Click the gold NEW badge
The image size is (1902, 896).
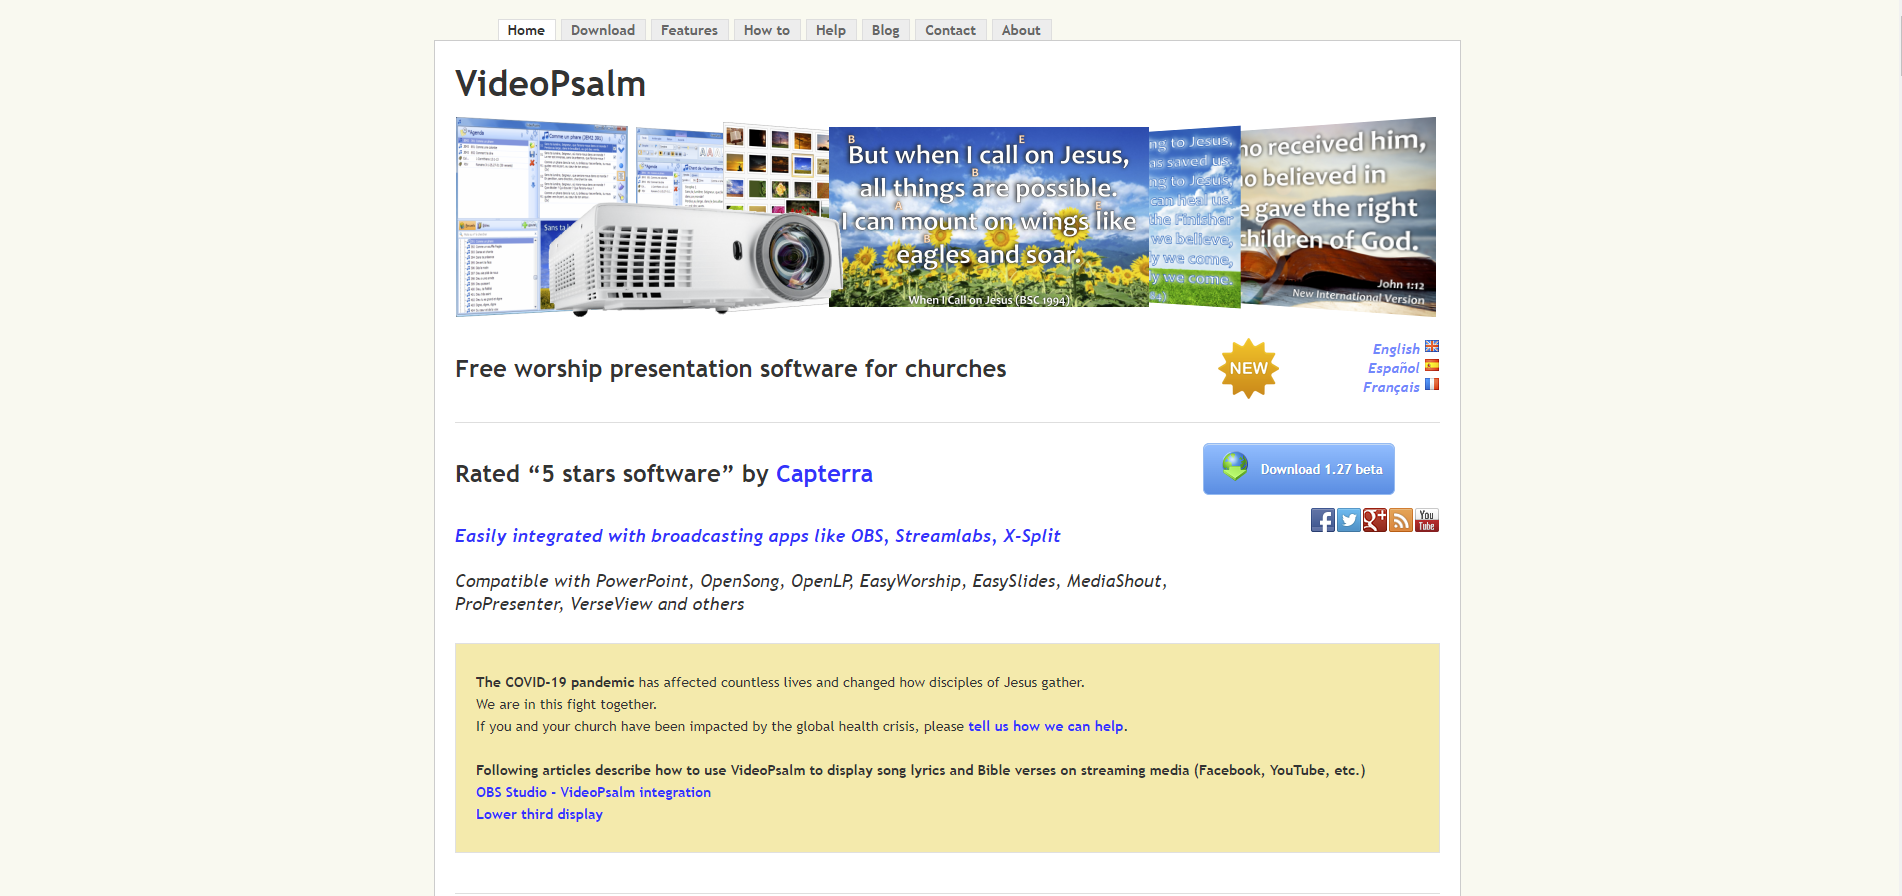tap(1248, 368)
